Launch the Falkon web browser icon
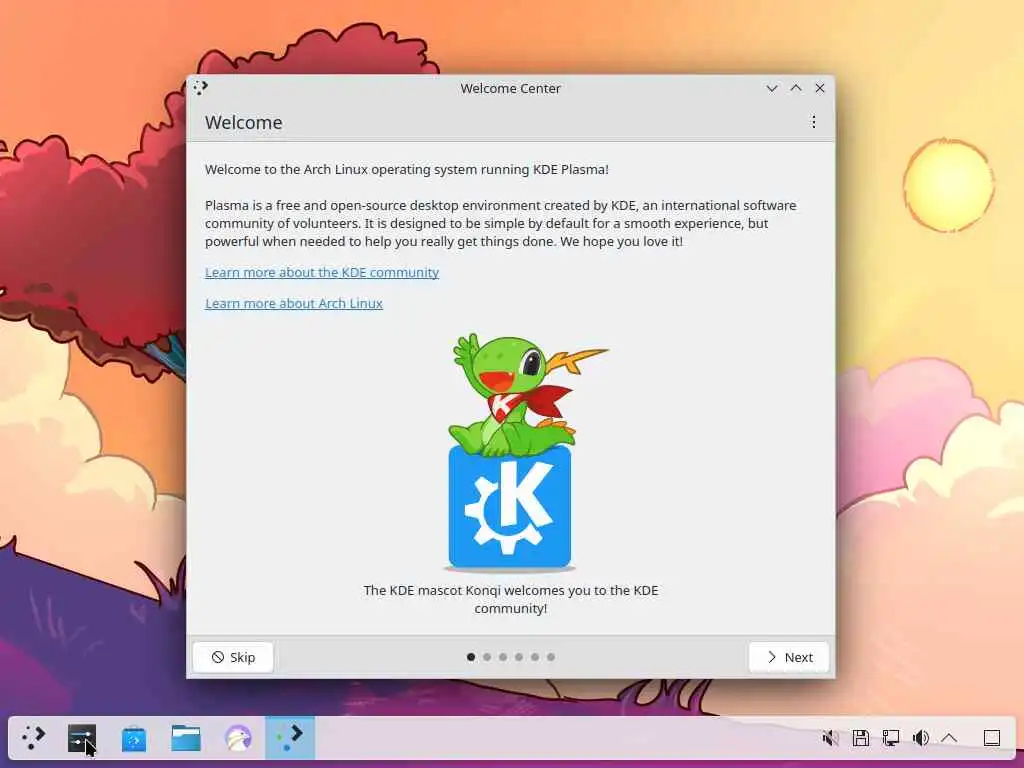Viewport: 1024px width, 768px height. pyautogui.click(x=238, y=739)
